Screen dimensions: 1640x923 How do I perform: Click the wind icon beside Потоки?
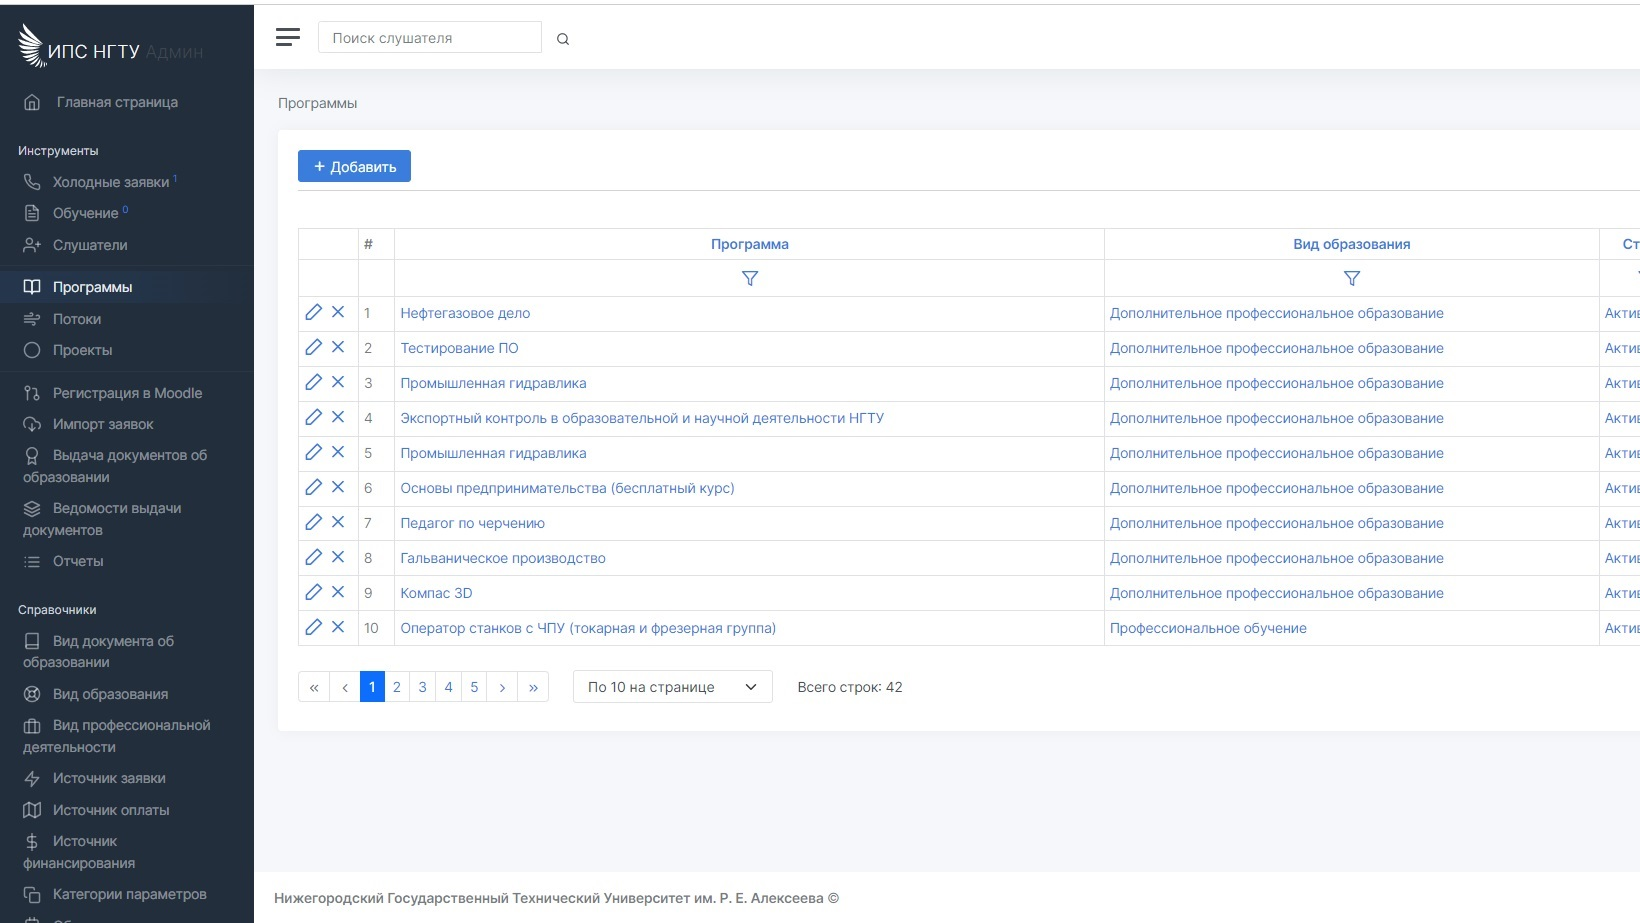tap(32, 319)
